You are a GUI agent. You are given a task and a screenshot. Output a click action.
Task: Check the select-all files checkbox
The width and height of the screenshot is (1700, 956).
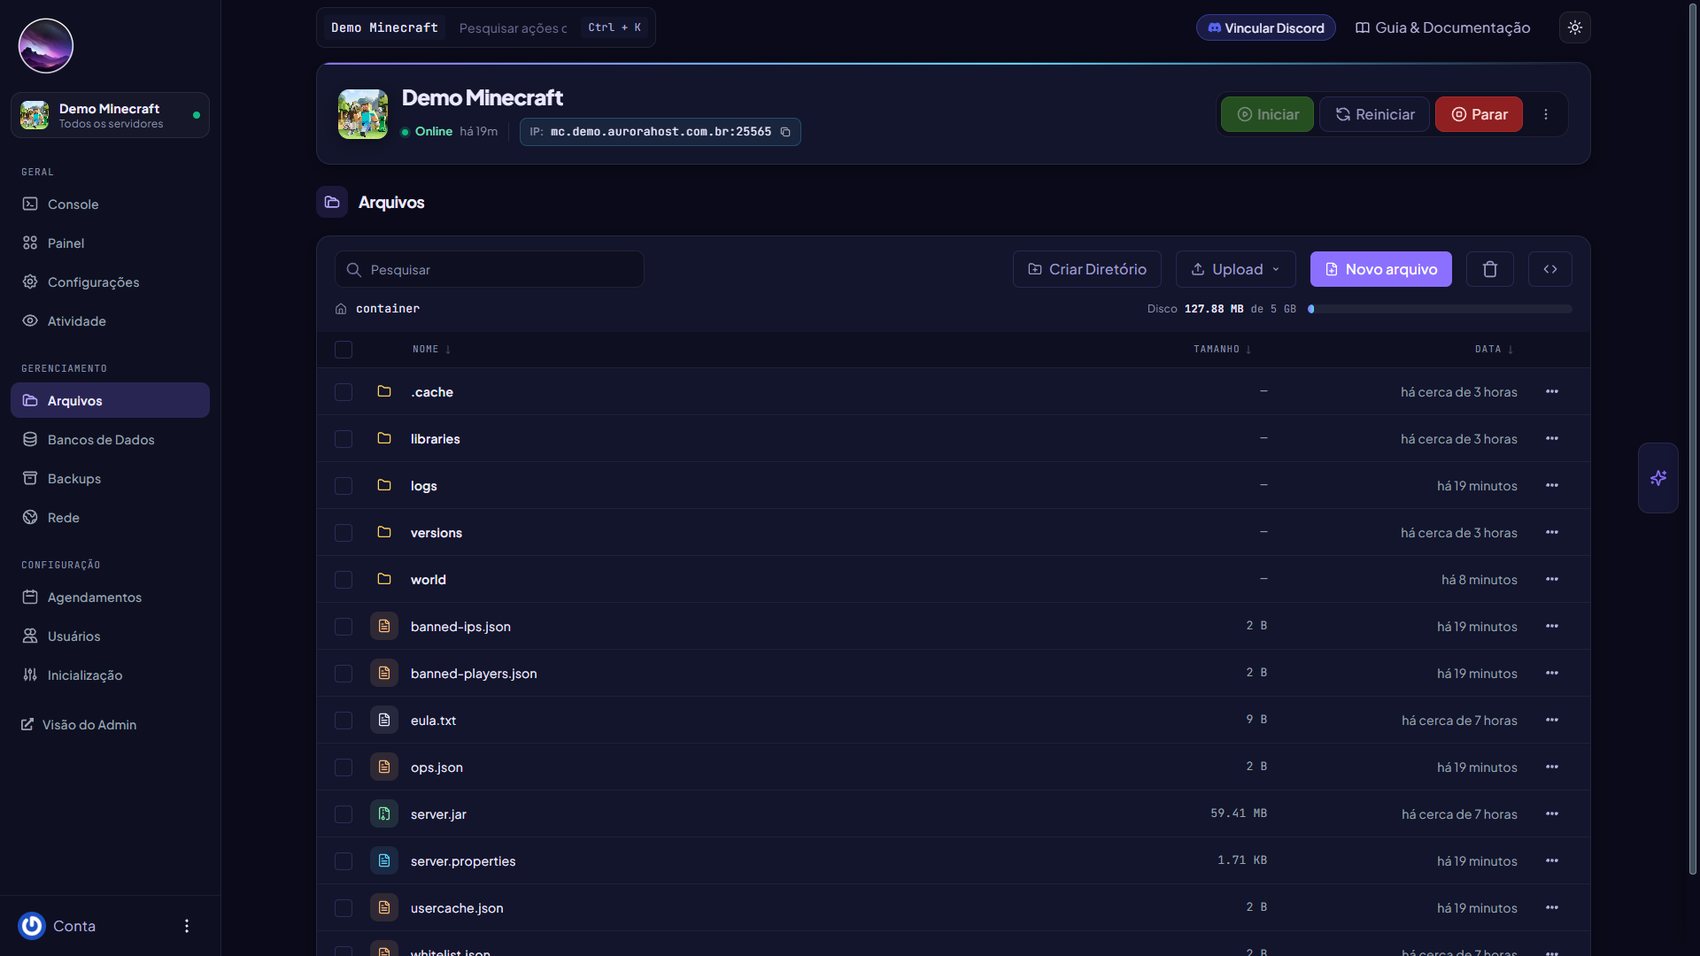[x=344, y=350]
